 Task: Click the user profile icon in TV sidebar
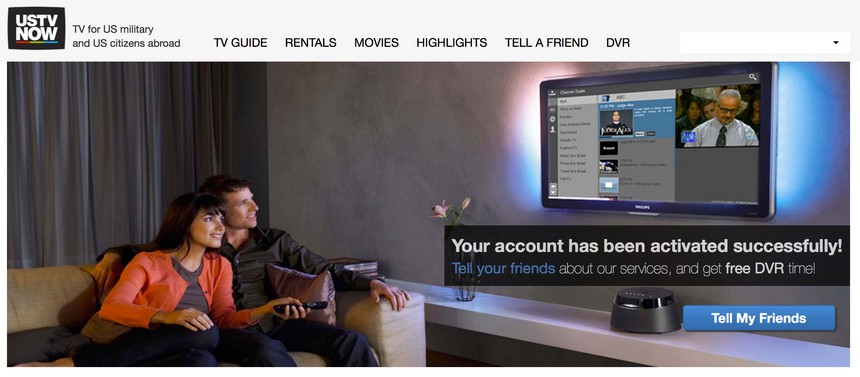pos(552,130)
